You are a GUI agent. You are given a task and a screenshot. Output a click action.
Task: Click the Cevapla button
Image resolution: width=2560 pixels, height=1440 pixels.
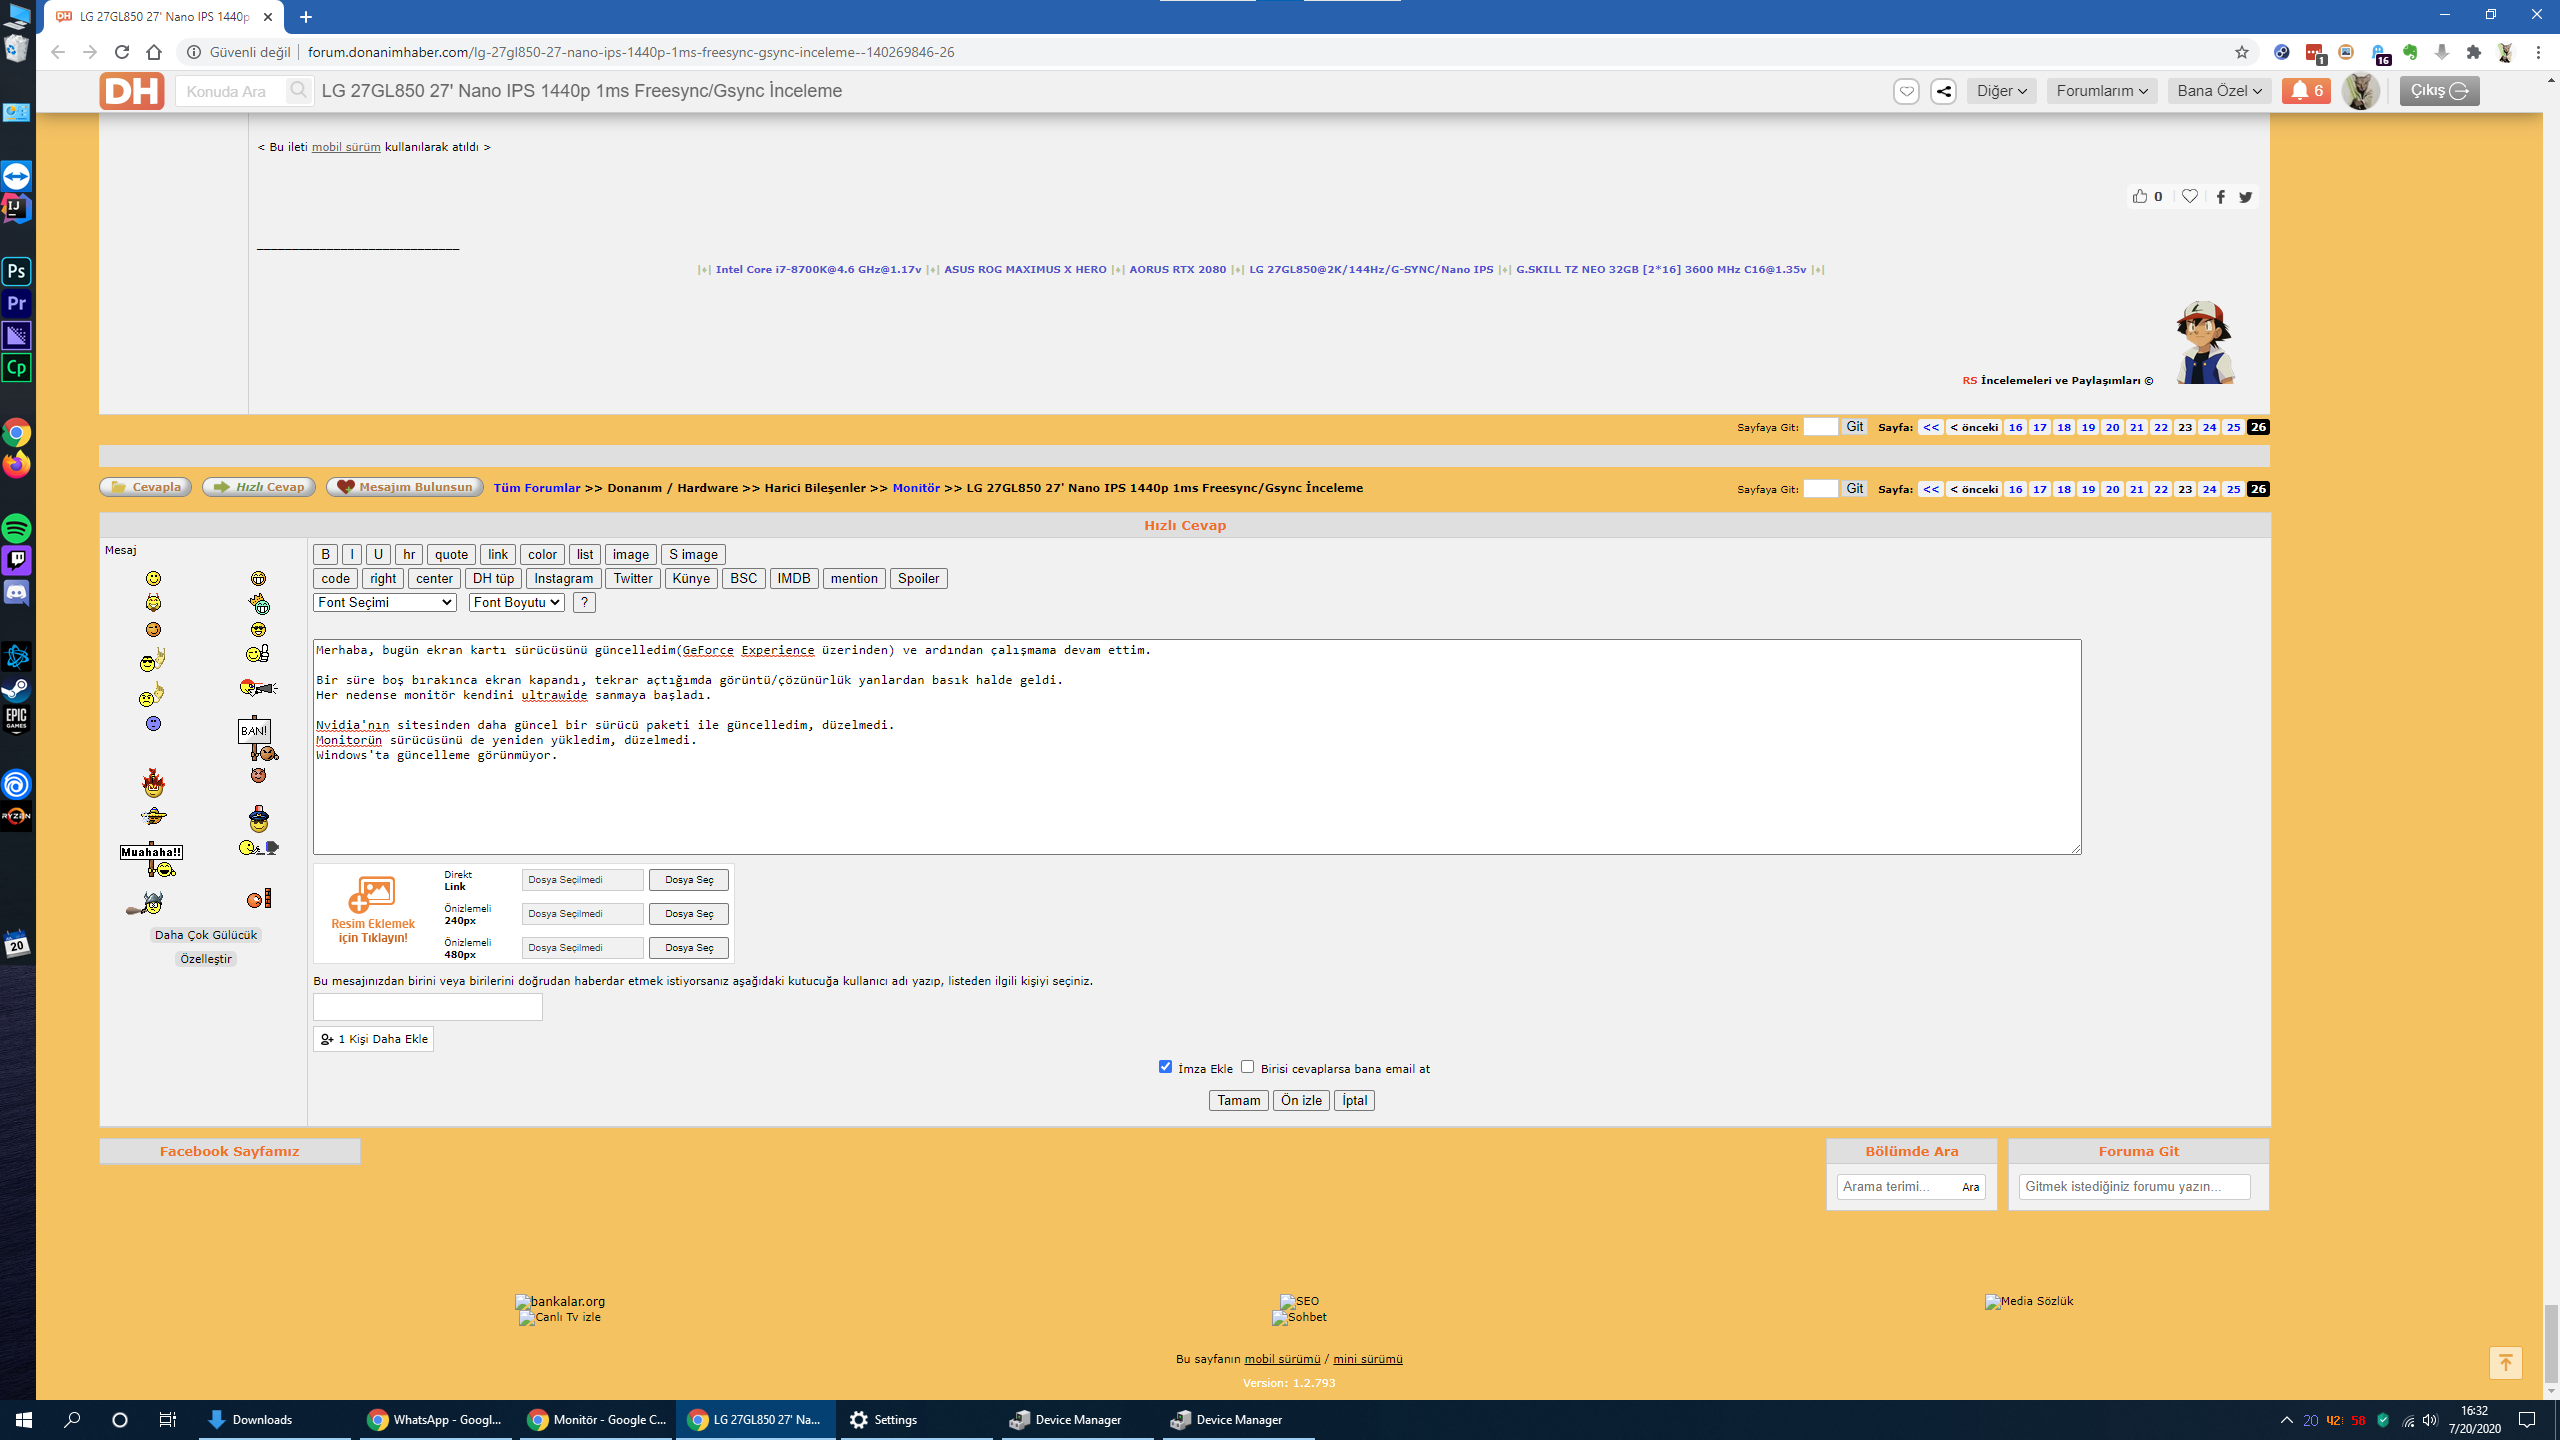[146, 487]
